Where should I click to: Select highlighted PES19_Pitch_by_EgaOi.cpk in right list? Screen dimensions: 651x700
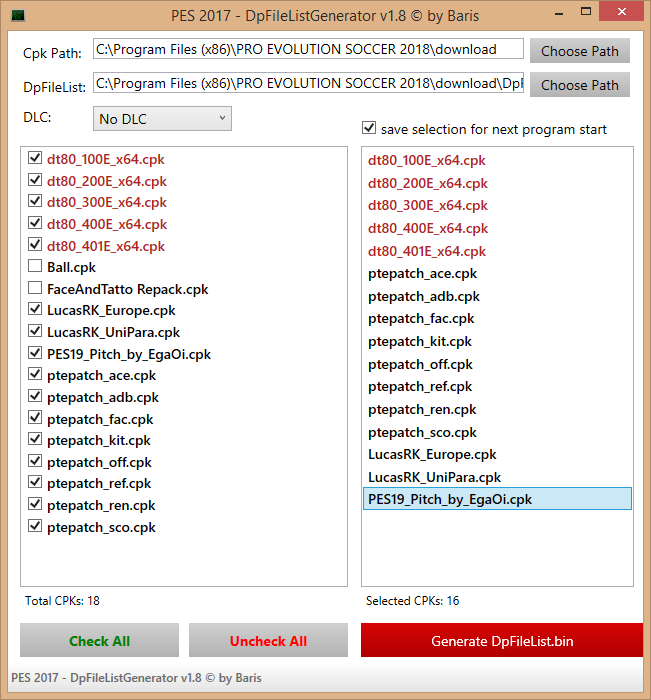pyautogui.click(x=497, y=499)
